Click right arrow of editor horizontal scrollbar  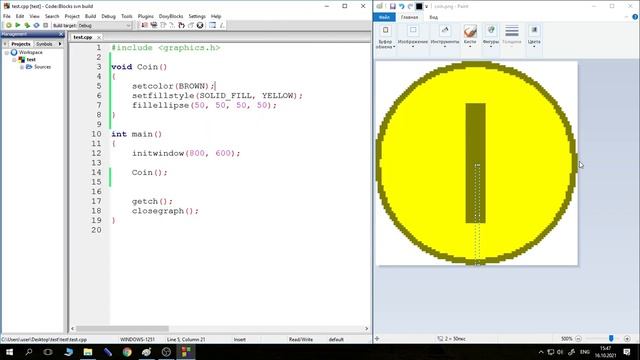[366, 329]
